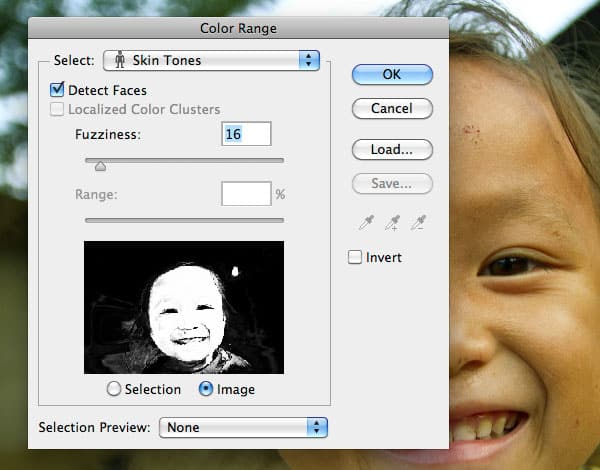Enable the Invert checkbox
The height and width of the screenshot is (470, 600).
[x=355, y=257]
